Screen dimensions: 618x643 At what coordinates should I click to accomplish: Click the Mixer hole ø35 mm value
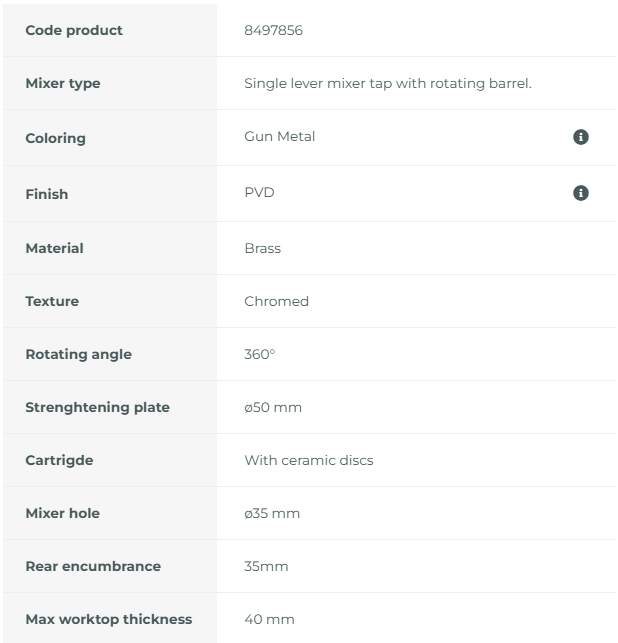[x=272, y=513]
